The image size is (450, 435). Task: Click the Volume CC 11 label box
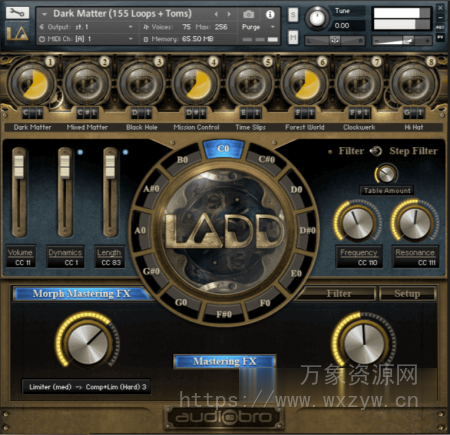coord(21,257)
